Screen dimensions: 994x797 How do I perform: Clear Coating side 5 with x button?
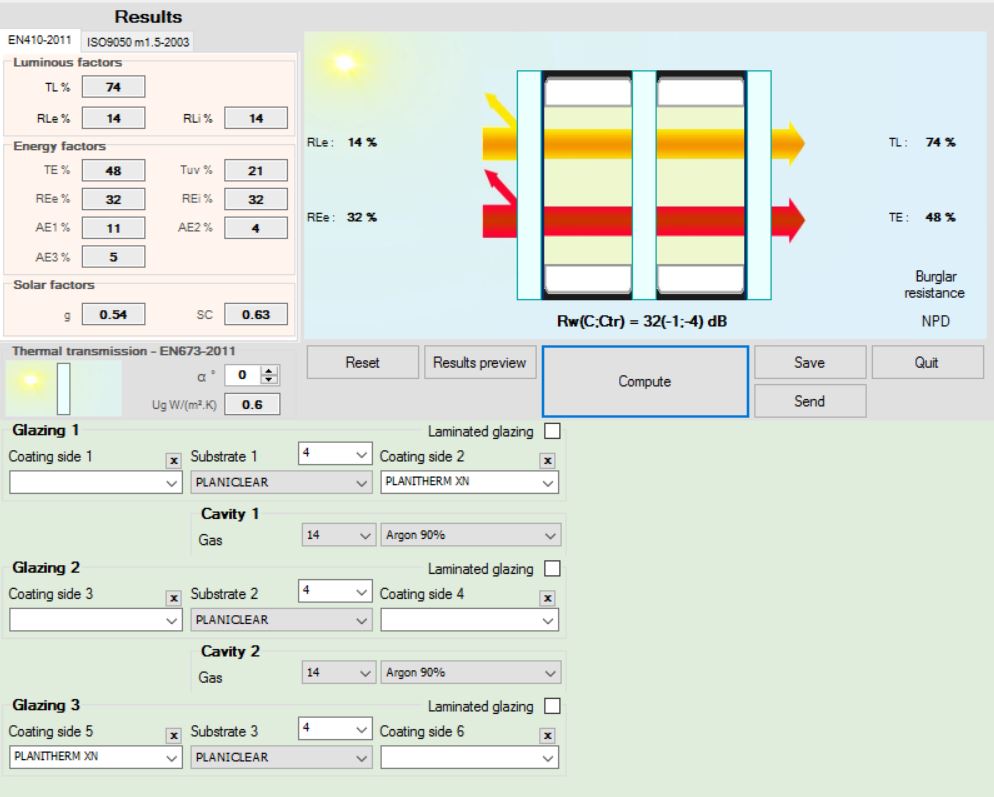click(x=173, y=735)
